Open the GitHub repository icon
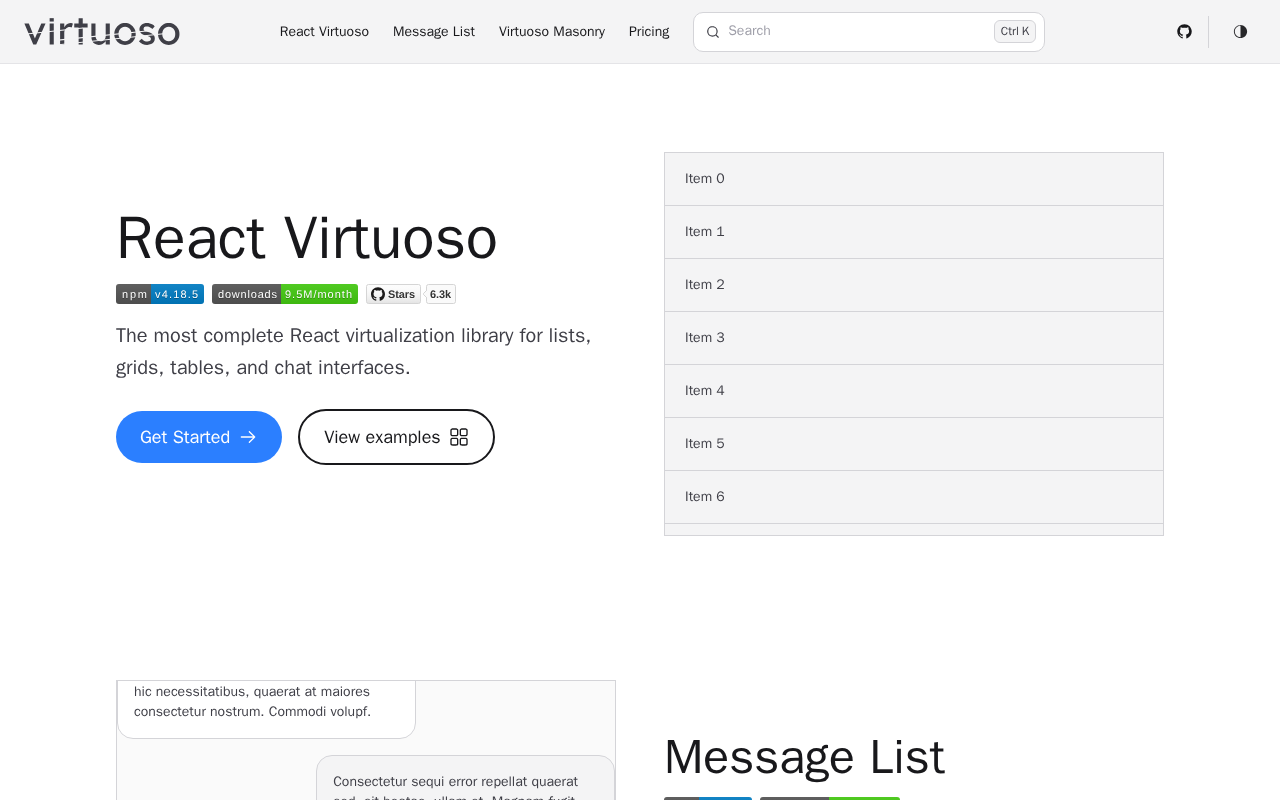This screenshot has width=1280, height=800. (x=1184, y=32)
